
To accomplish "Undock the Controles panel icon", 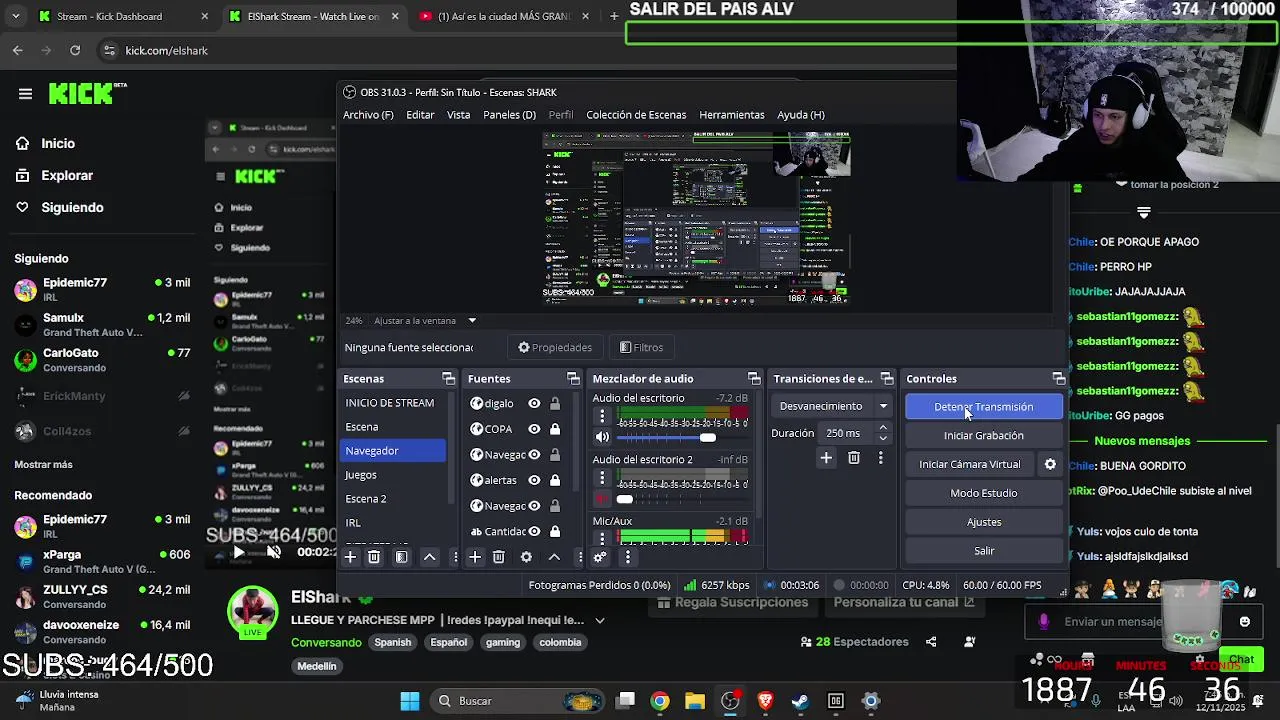I will point(1058,378).
